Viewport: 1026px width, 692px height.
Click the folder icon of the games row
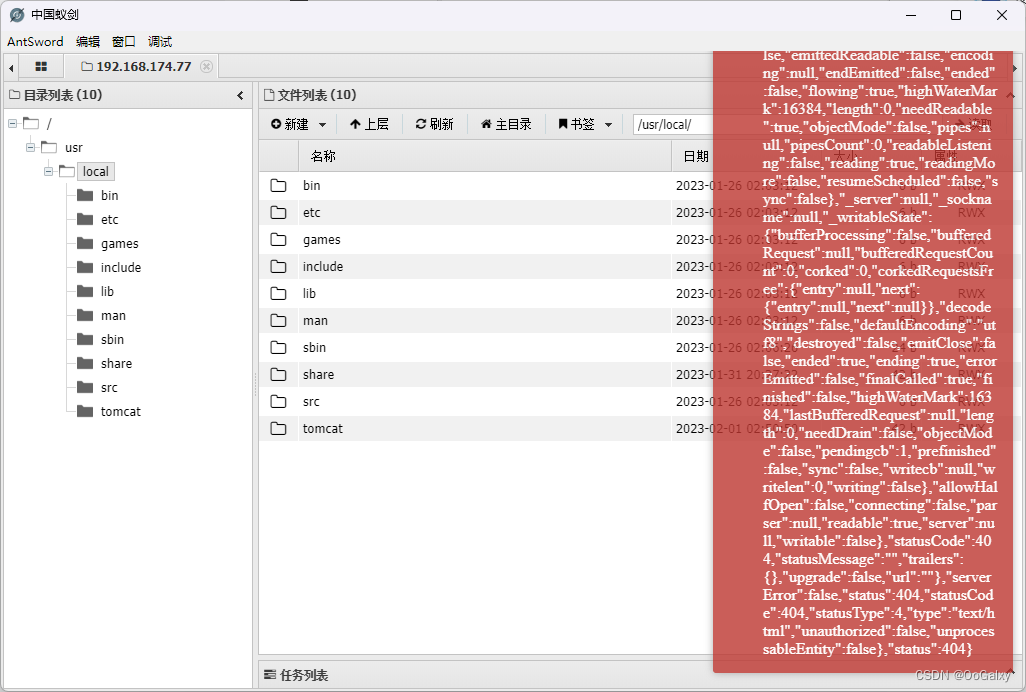[x=278, y=239]
